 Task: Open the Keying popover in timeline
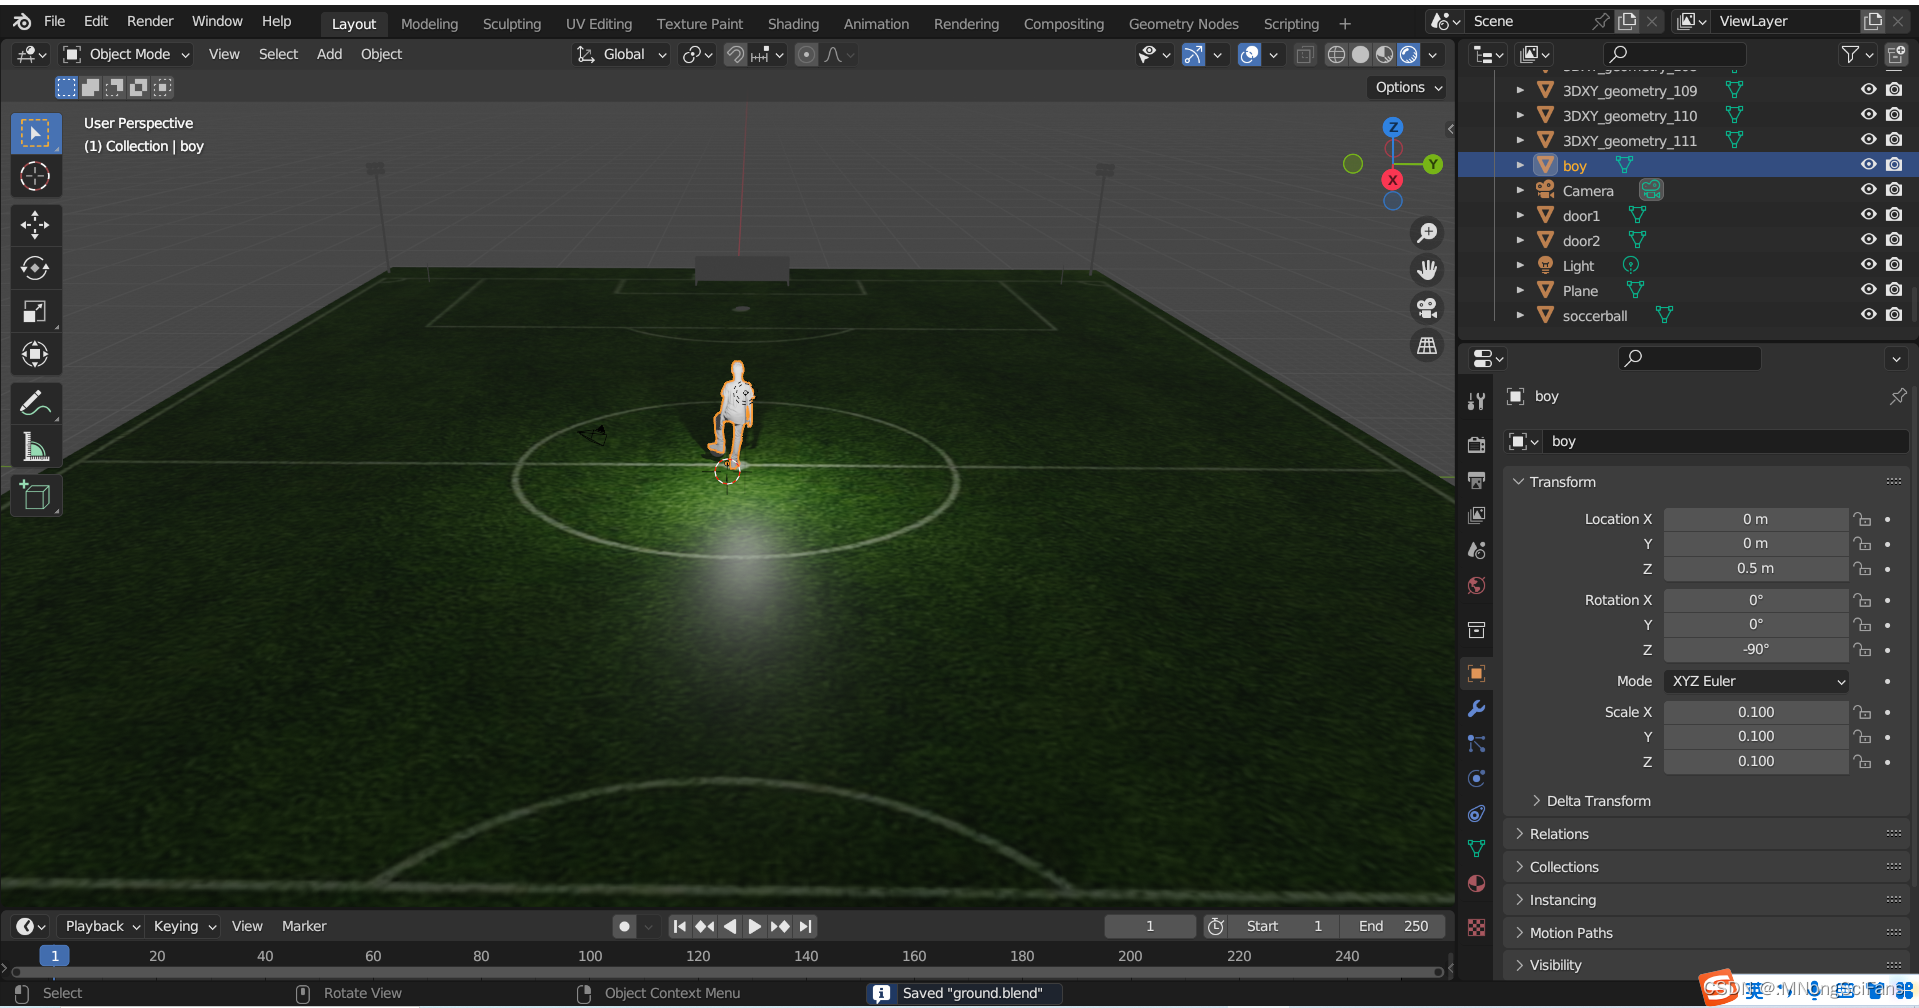coord(184,926)
